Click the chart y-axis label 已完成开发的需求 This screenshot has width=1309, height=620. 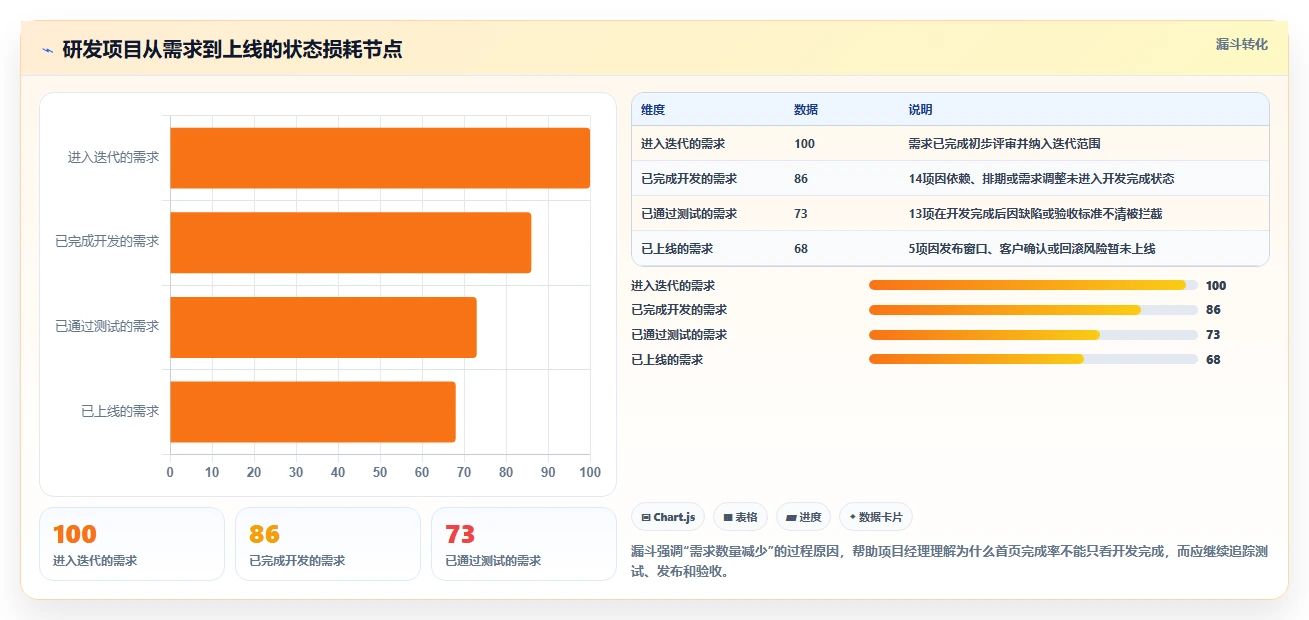107,242
